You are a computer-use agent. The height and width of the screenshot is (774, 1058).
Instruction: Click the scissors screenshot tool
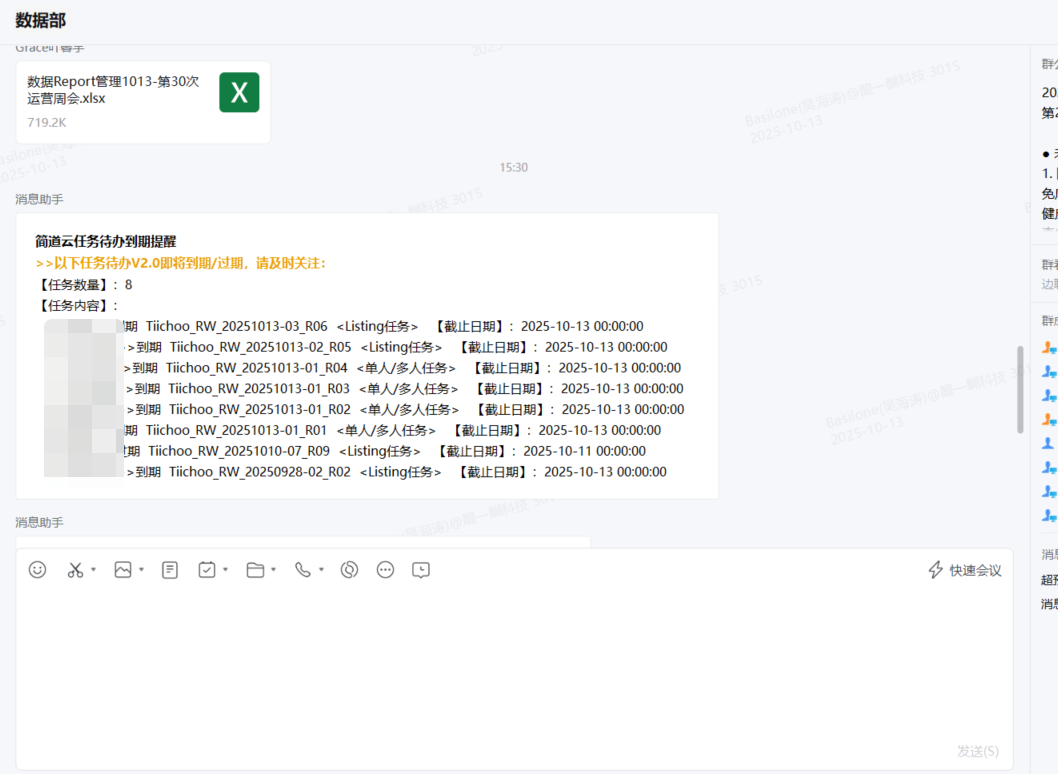pyautogui.click(x=75, y=570)
